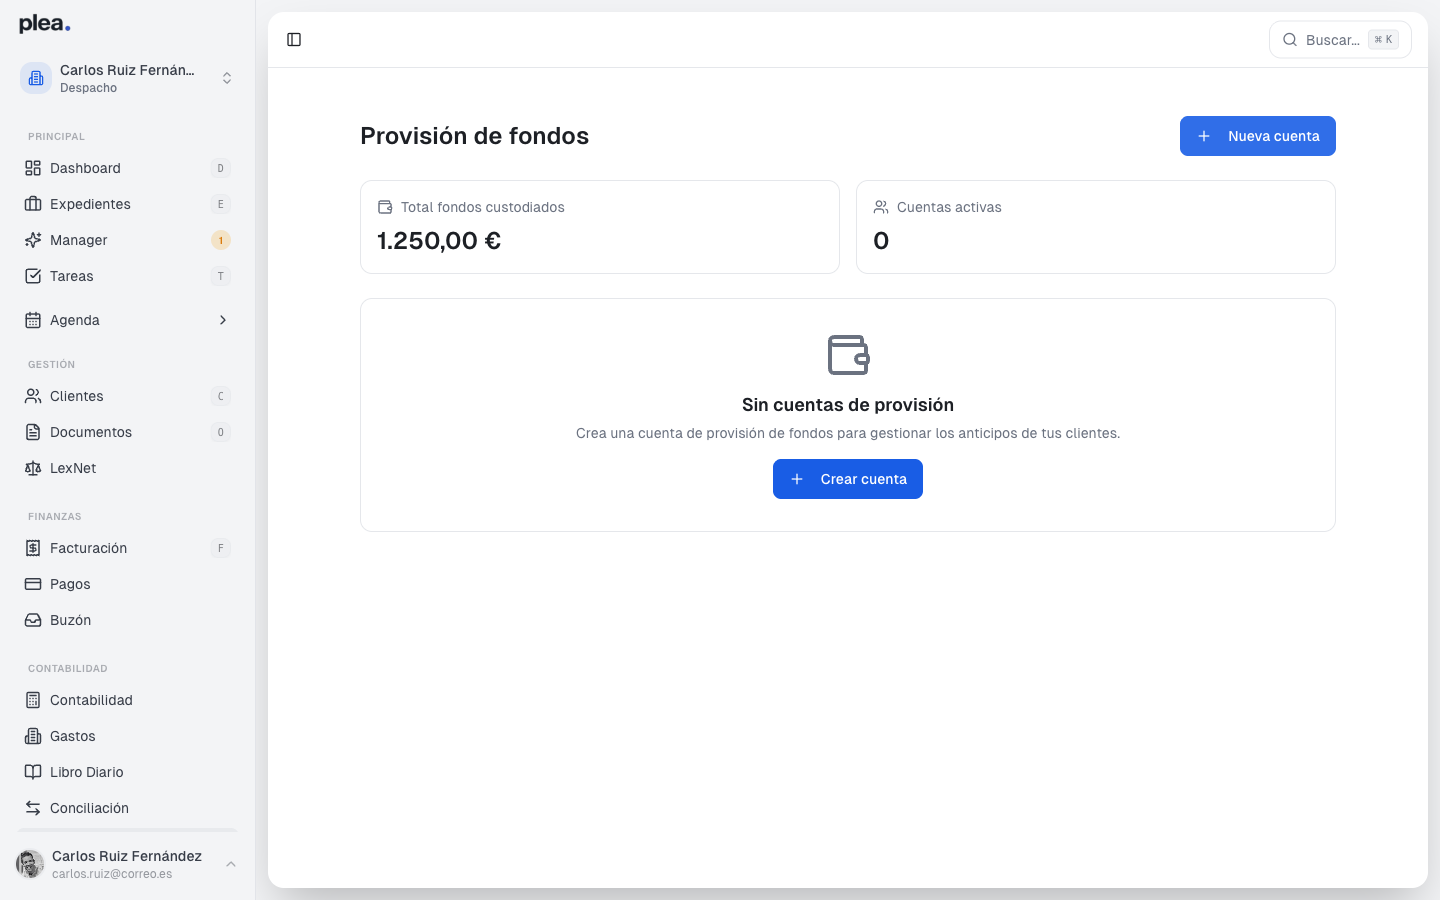The width and height of the screenshot is (1440, 900).
Task: Open the Pagos section
Action: point(69,584)
